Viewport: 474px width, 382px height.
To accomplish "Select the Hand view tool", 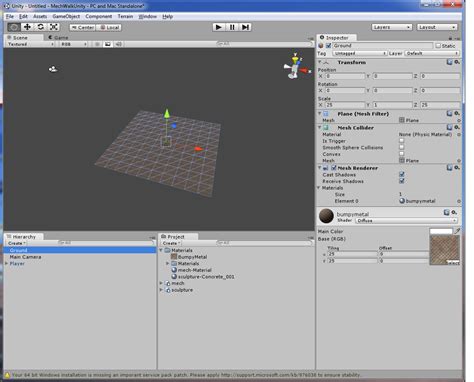I will click(x=14, y=27).
